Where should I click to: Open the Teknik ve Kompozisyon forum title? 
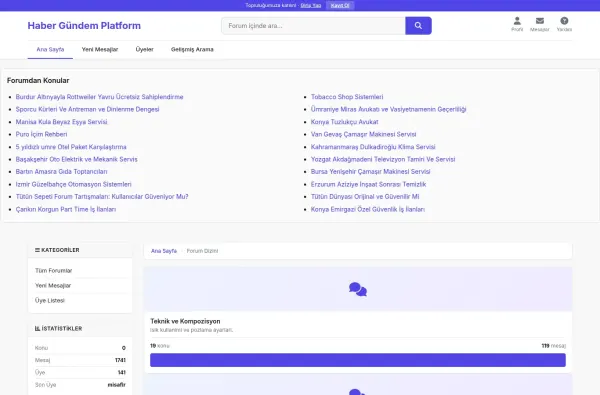185,321
